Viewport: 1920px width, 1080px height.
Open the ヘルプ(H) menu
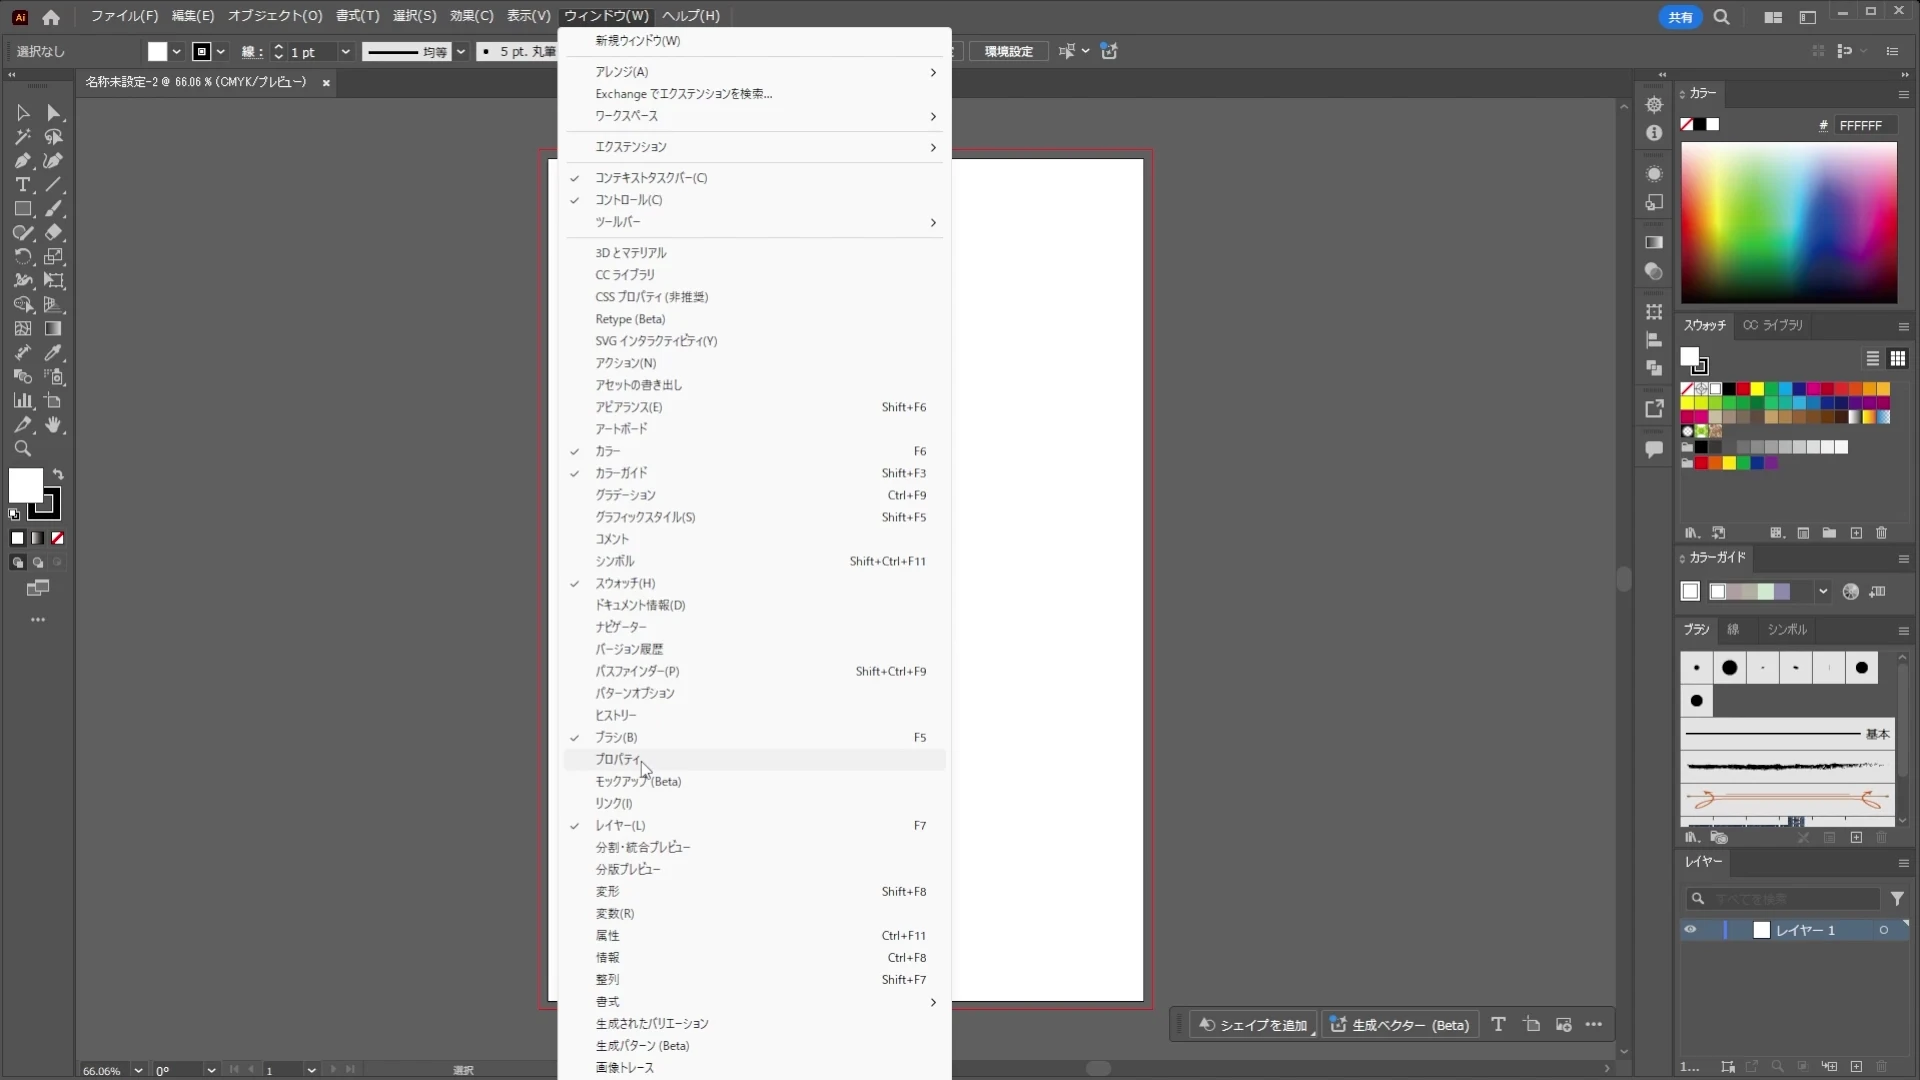pyautogui.click(x=690, y=16)
